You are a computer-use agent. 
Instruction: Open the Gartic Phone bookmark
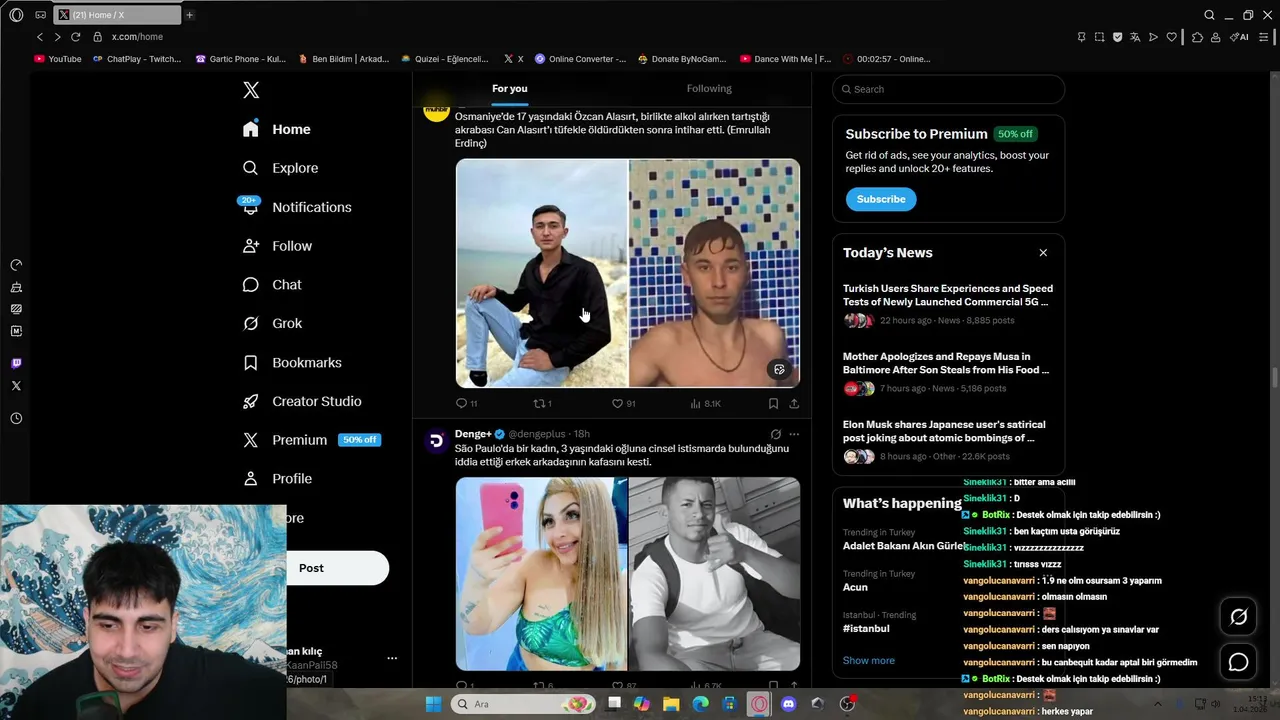coord(240,59)
